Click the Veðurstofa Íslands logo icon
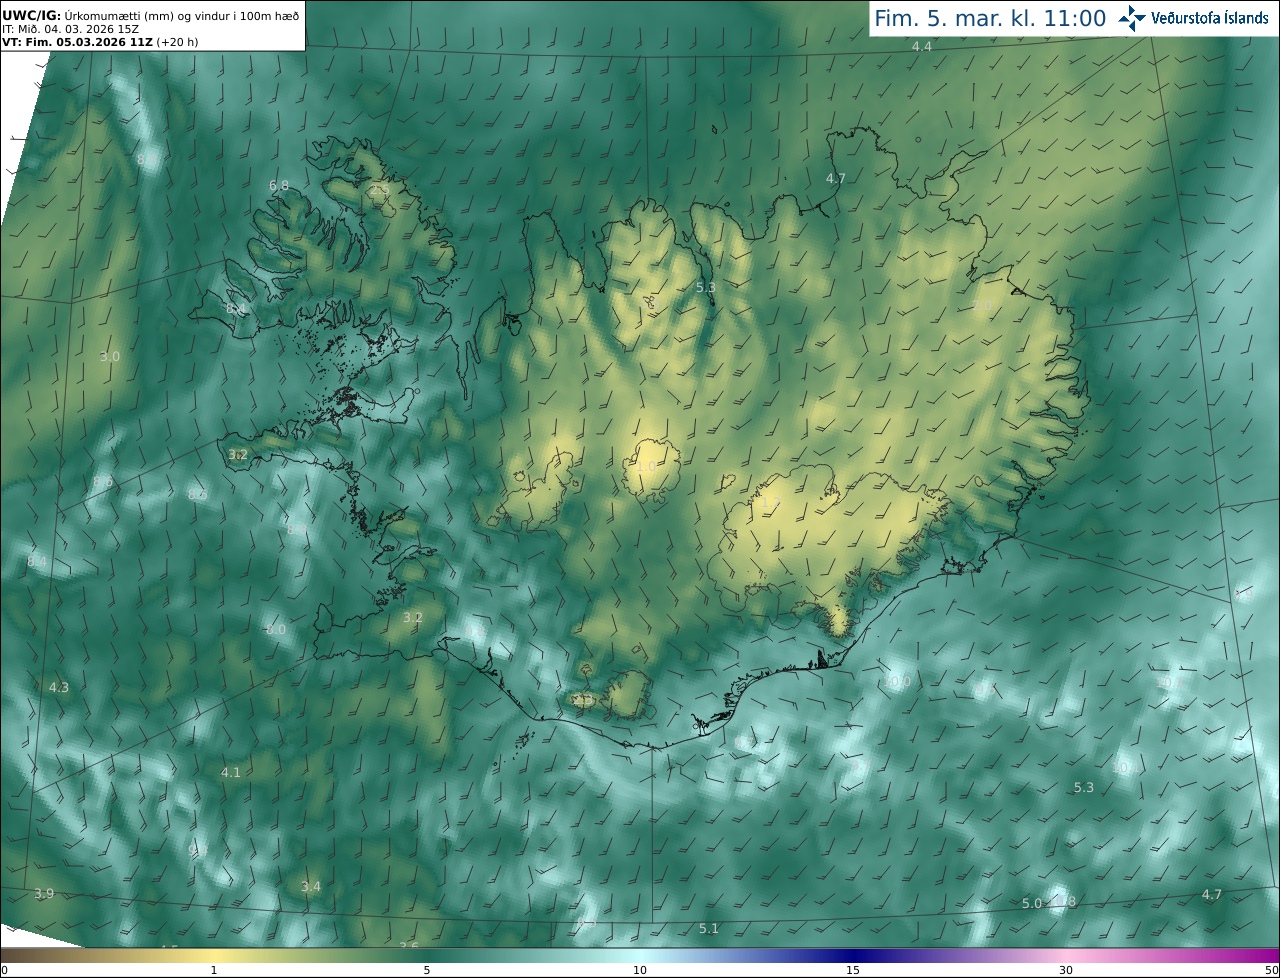 point(1132,18)
